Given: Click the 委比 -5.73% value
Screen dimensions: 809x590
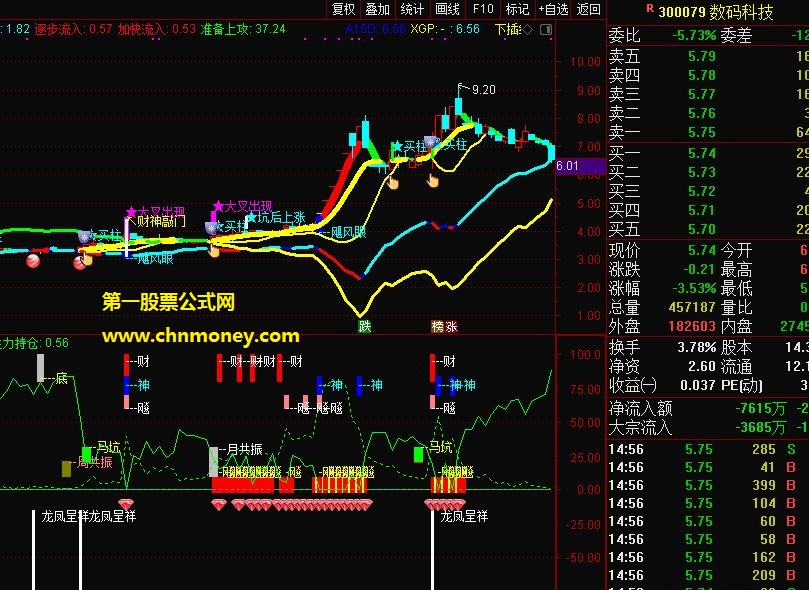Looking at the screenshot, I should (x=694, y=36).
